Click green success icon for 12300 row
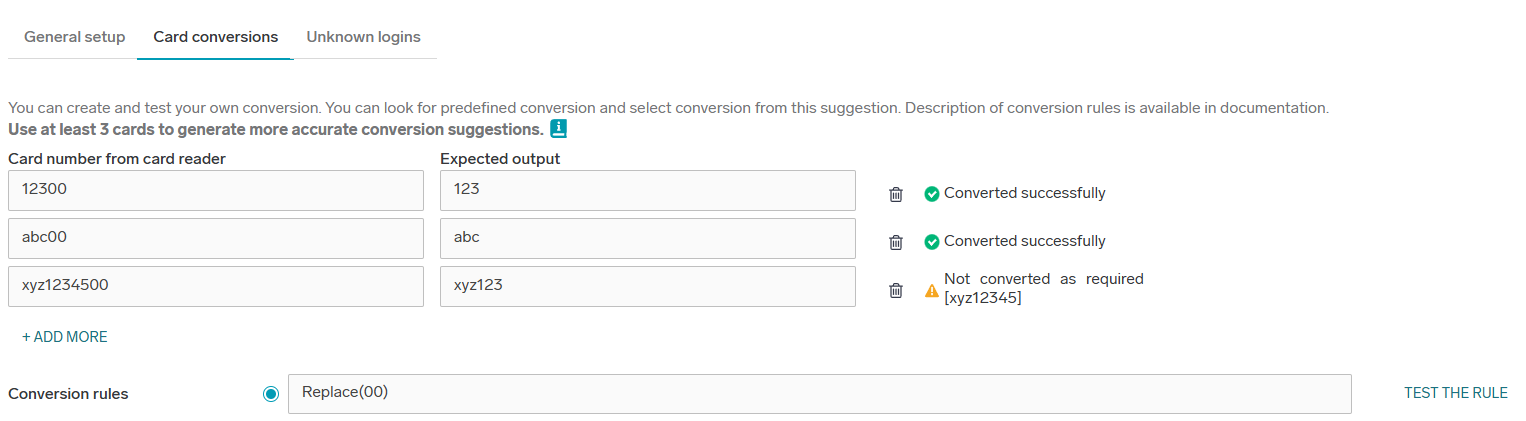The height and width of the screenshot is (421, 1526). (931, 194)
